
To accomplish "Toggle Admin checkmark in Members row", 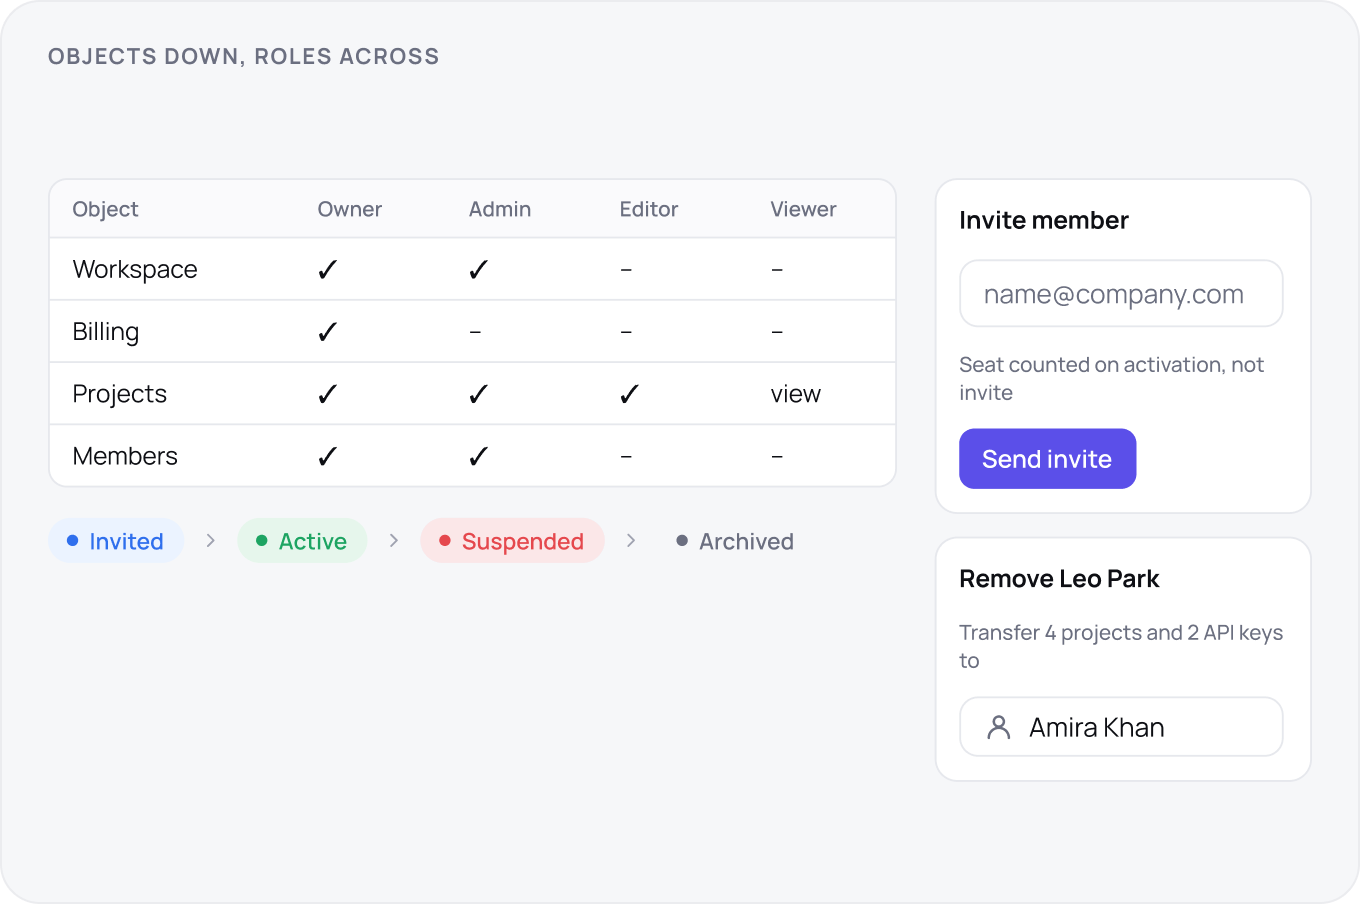I will tap(478, 457).
